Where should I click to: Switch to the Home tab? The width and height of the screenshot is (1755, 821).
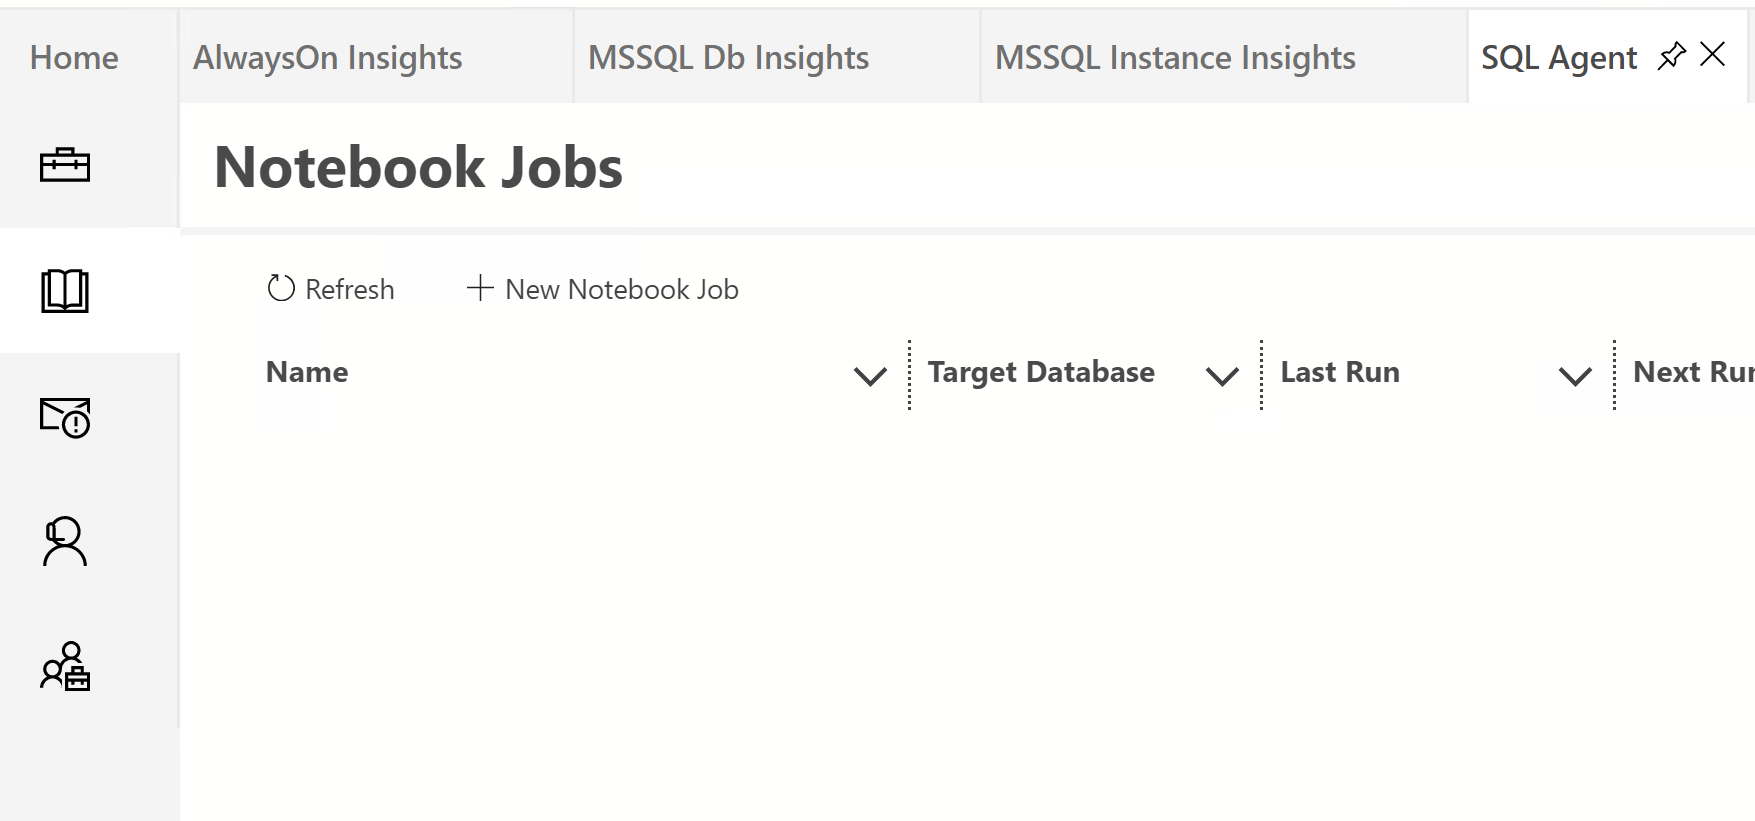[74, 58]
